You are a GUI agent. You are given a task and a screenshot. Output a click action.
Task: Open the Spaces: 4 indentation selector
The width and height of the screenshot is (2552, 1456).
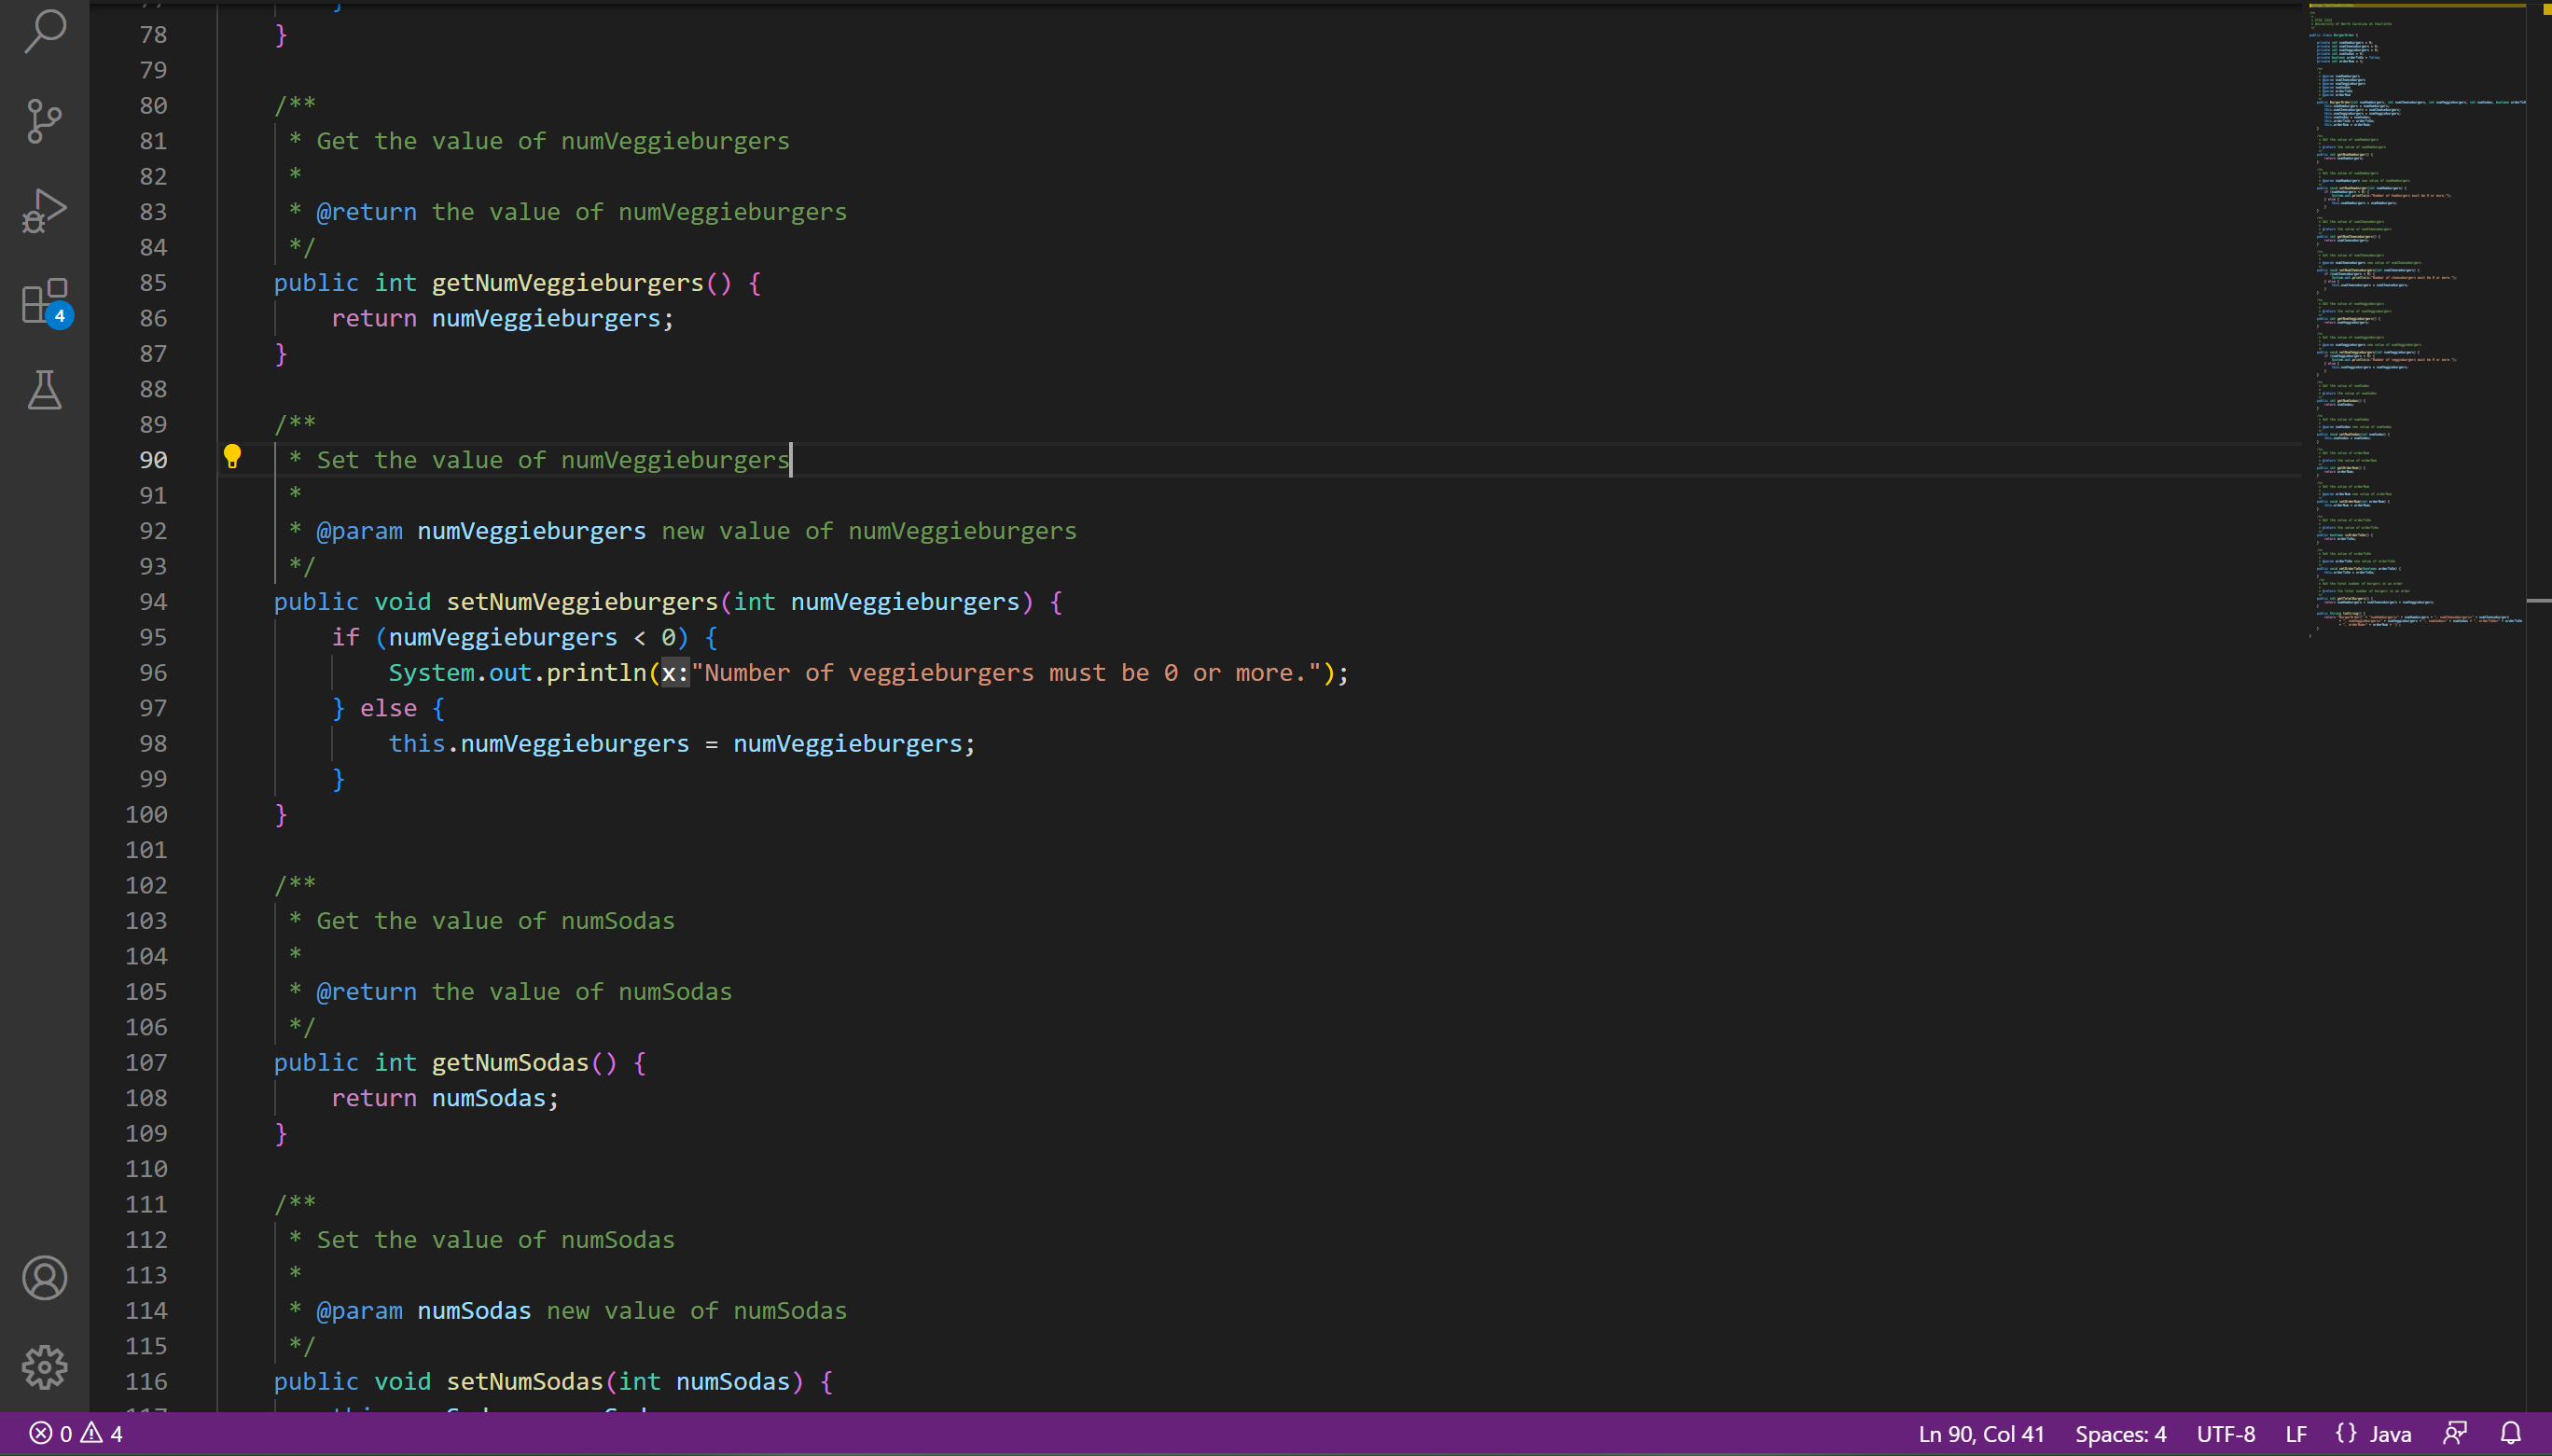coord(2120,1434)
